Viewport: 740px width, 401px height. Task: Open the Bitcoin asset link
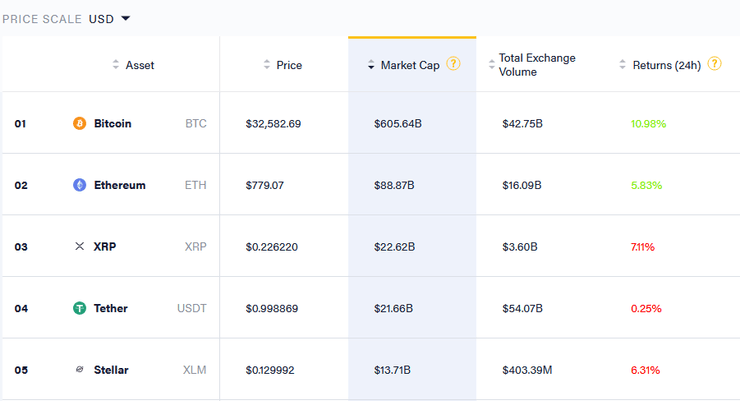point(113,124)
